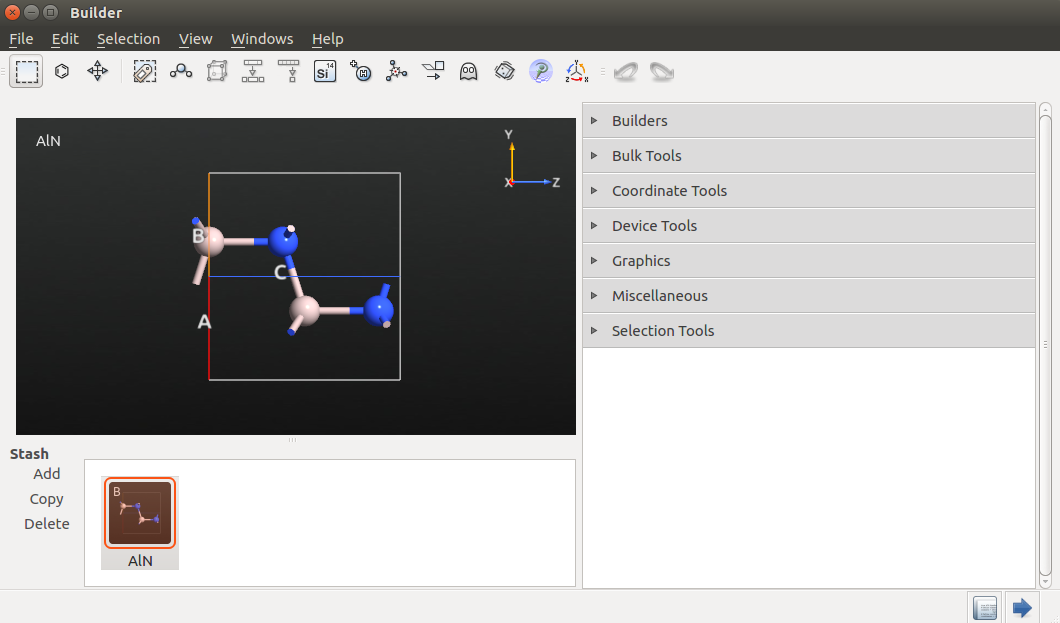Click the toolbar drag handle before undo
The width and height of the screenshot is (1060, 623).
coord(602,71)
